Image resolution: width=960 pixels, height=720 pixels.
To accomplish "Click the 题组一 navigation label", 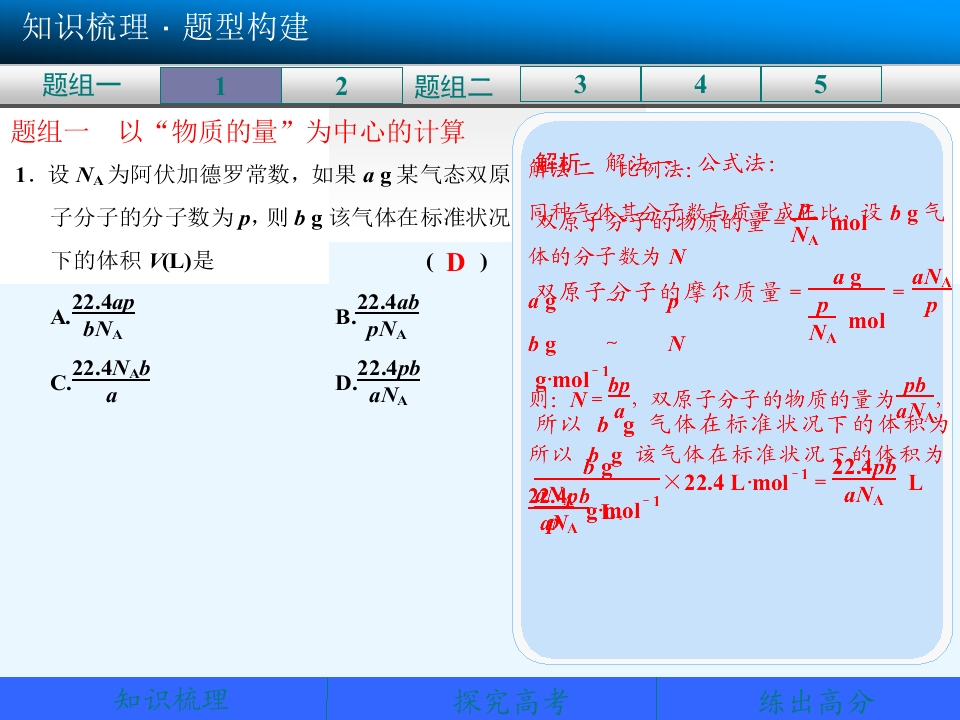I will (81, 85).
